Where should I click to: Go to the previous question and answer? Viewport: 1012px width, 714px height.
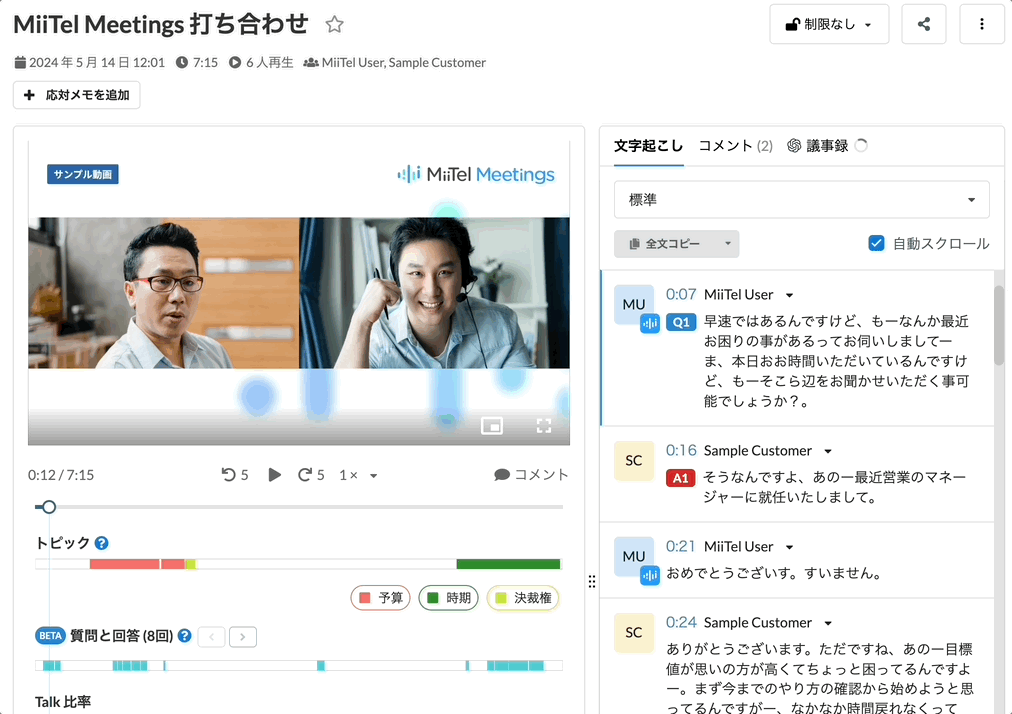(x=212, y=637)
